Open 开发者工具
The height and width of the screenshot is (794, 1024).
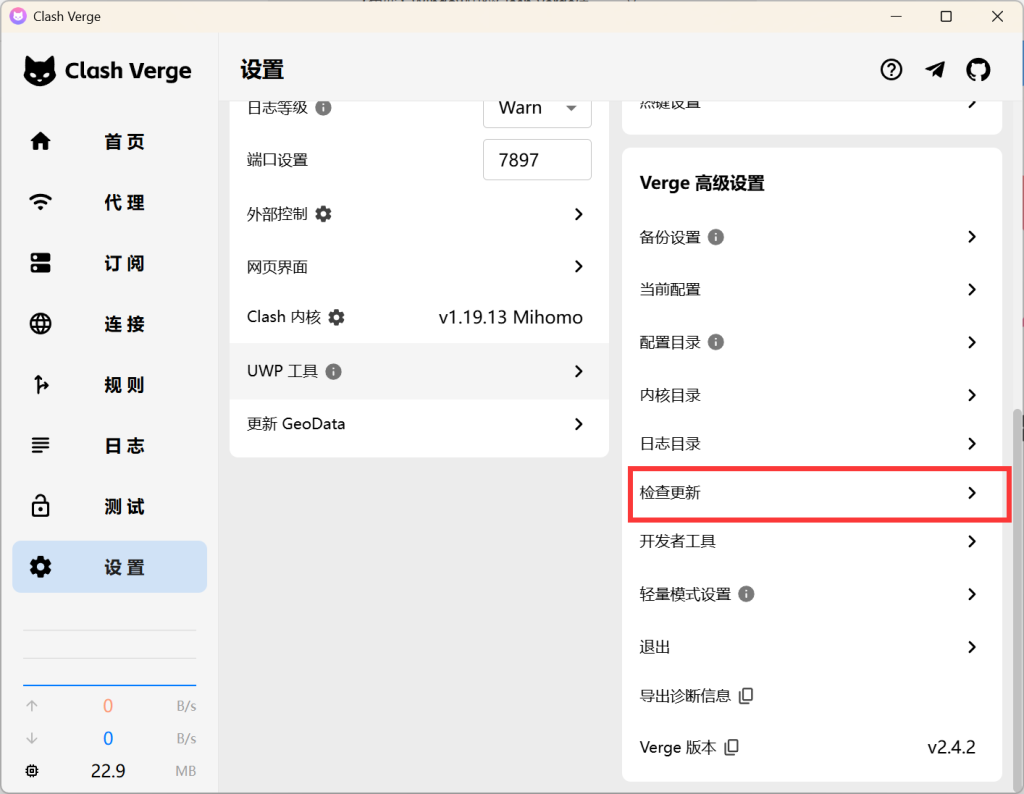pos(812,541)
